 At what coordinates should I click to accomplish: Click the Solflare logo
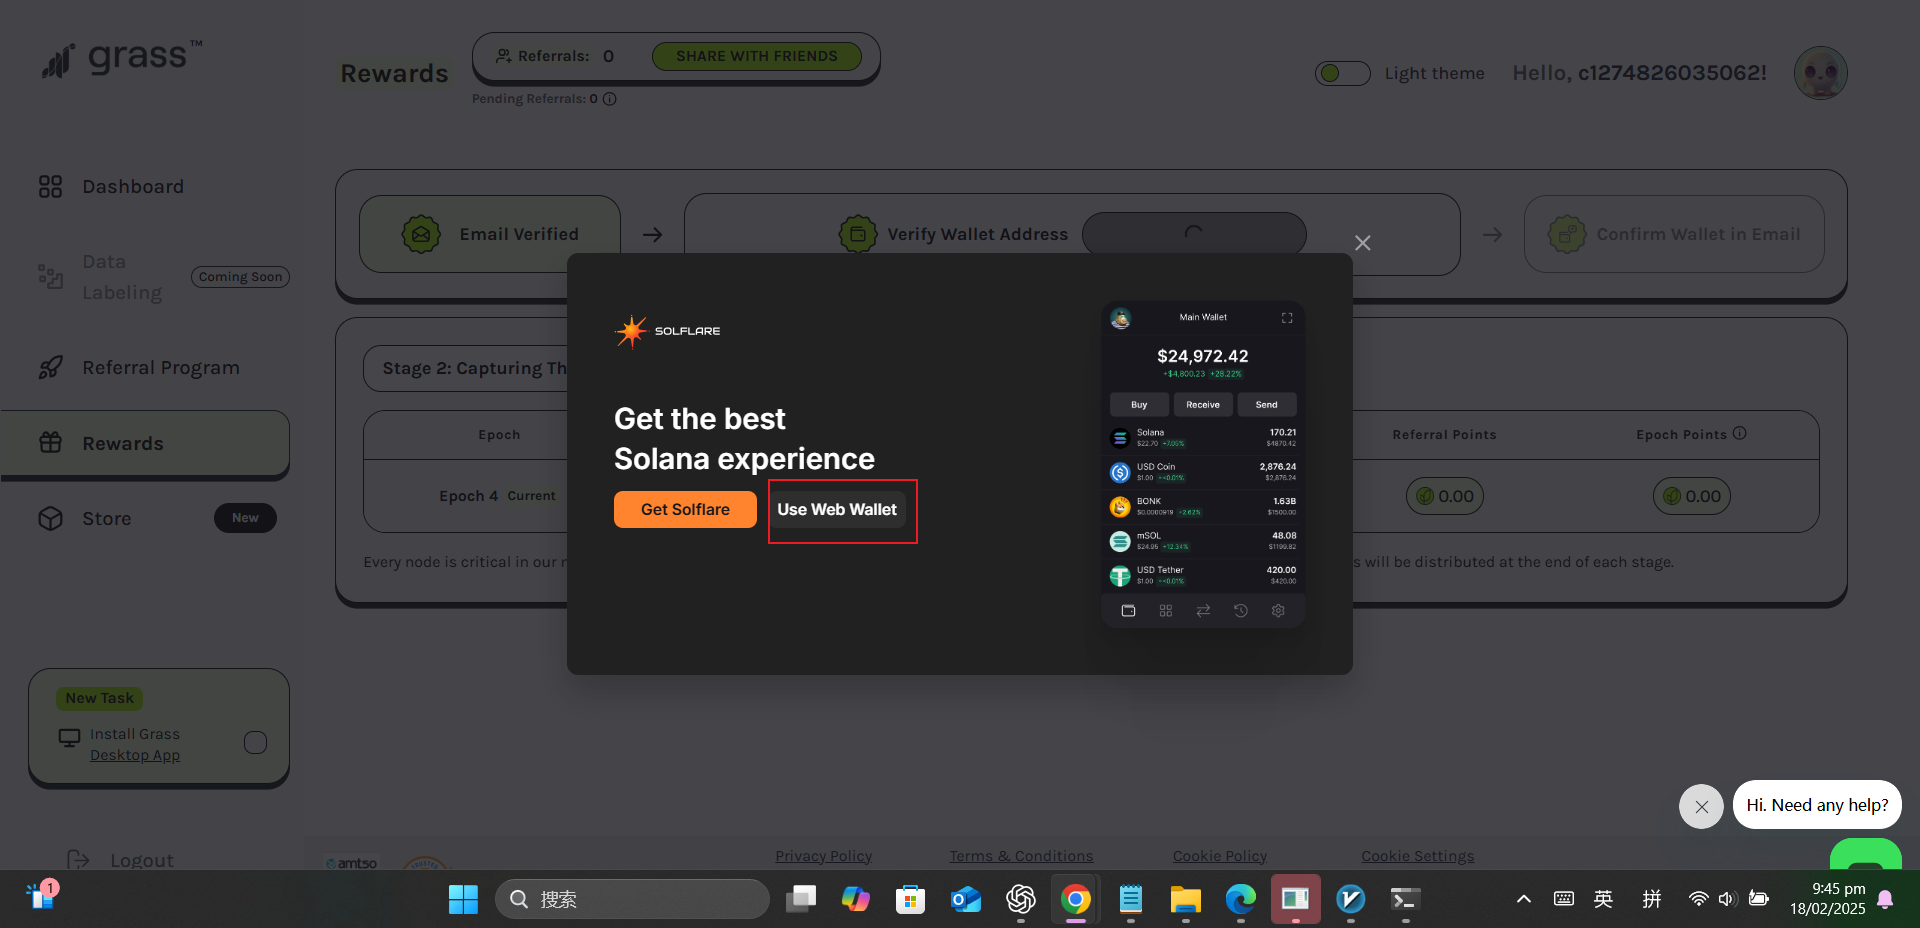tap(667, 331)
